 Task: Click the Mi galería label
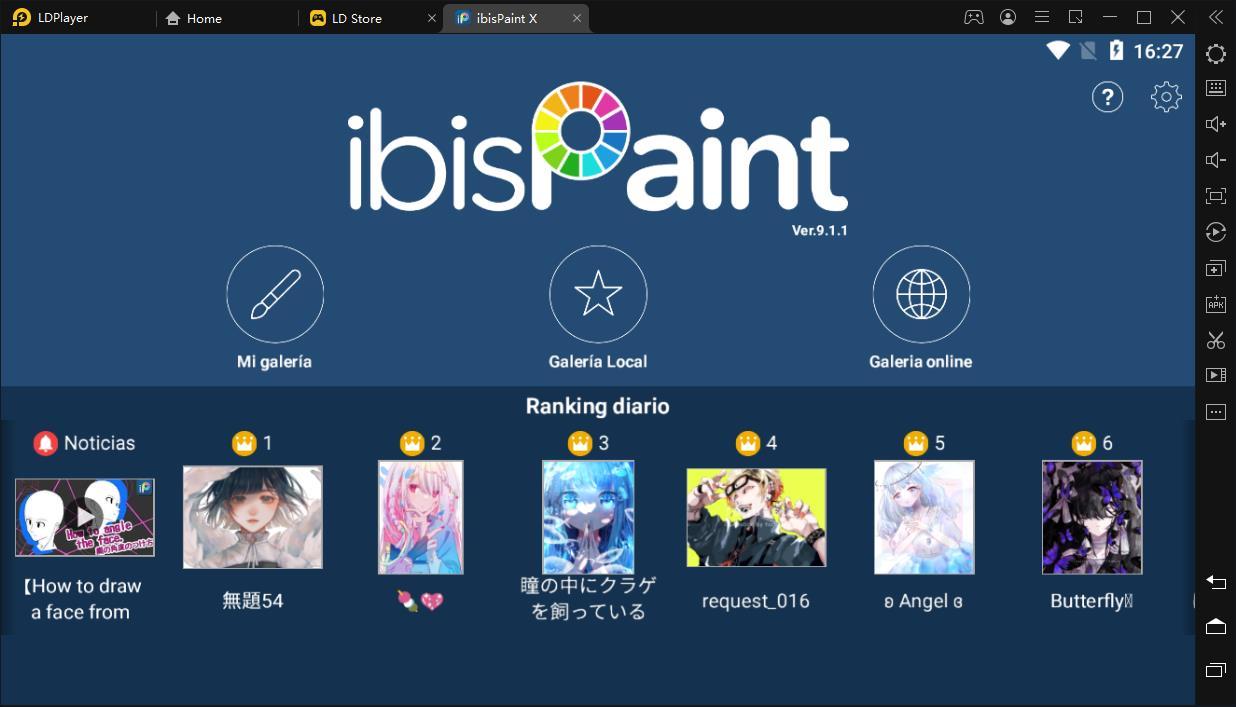[274, 362]
